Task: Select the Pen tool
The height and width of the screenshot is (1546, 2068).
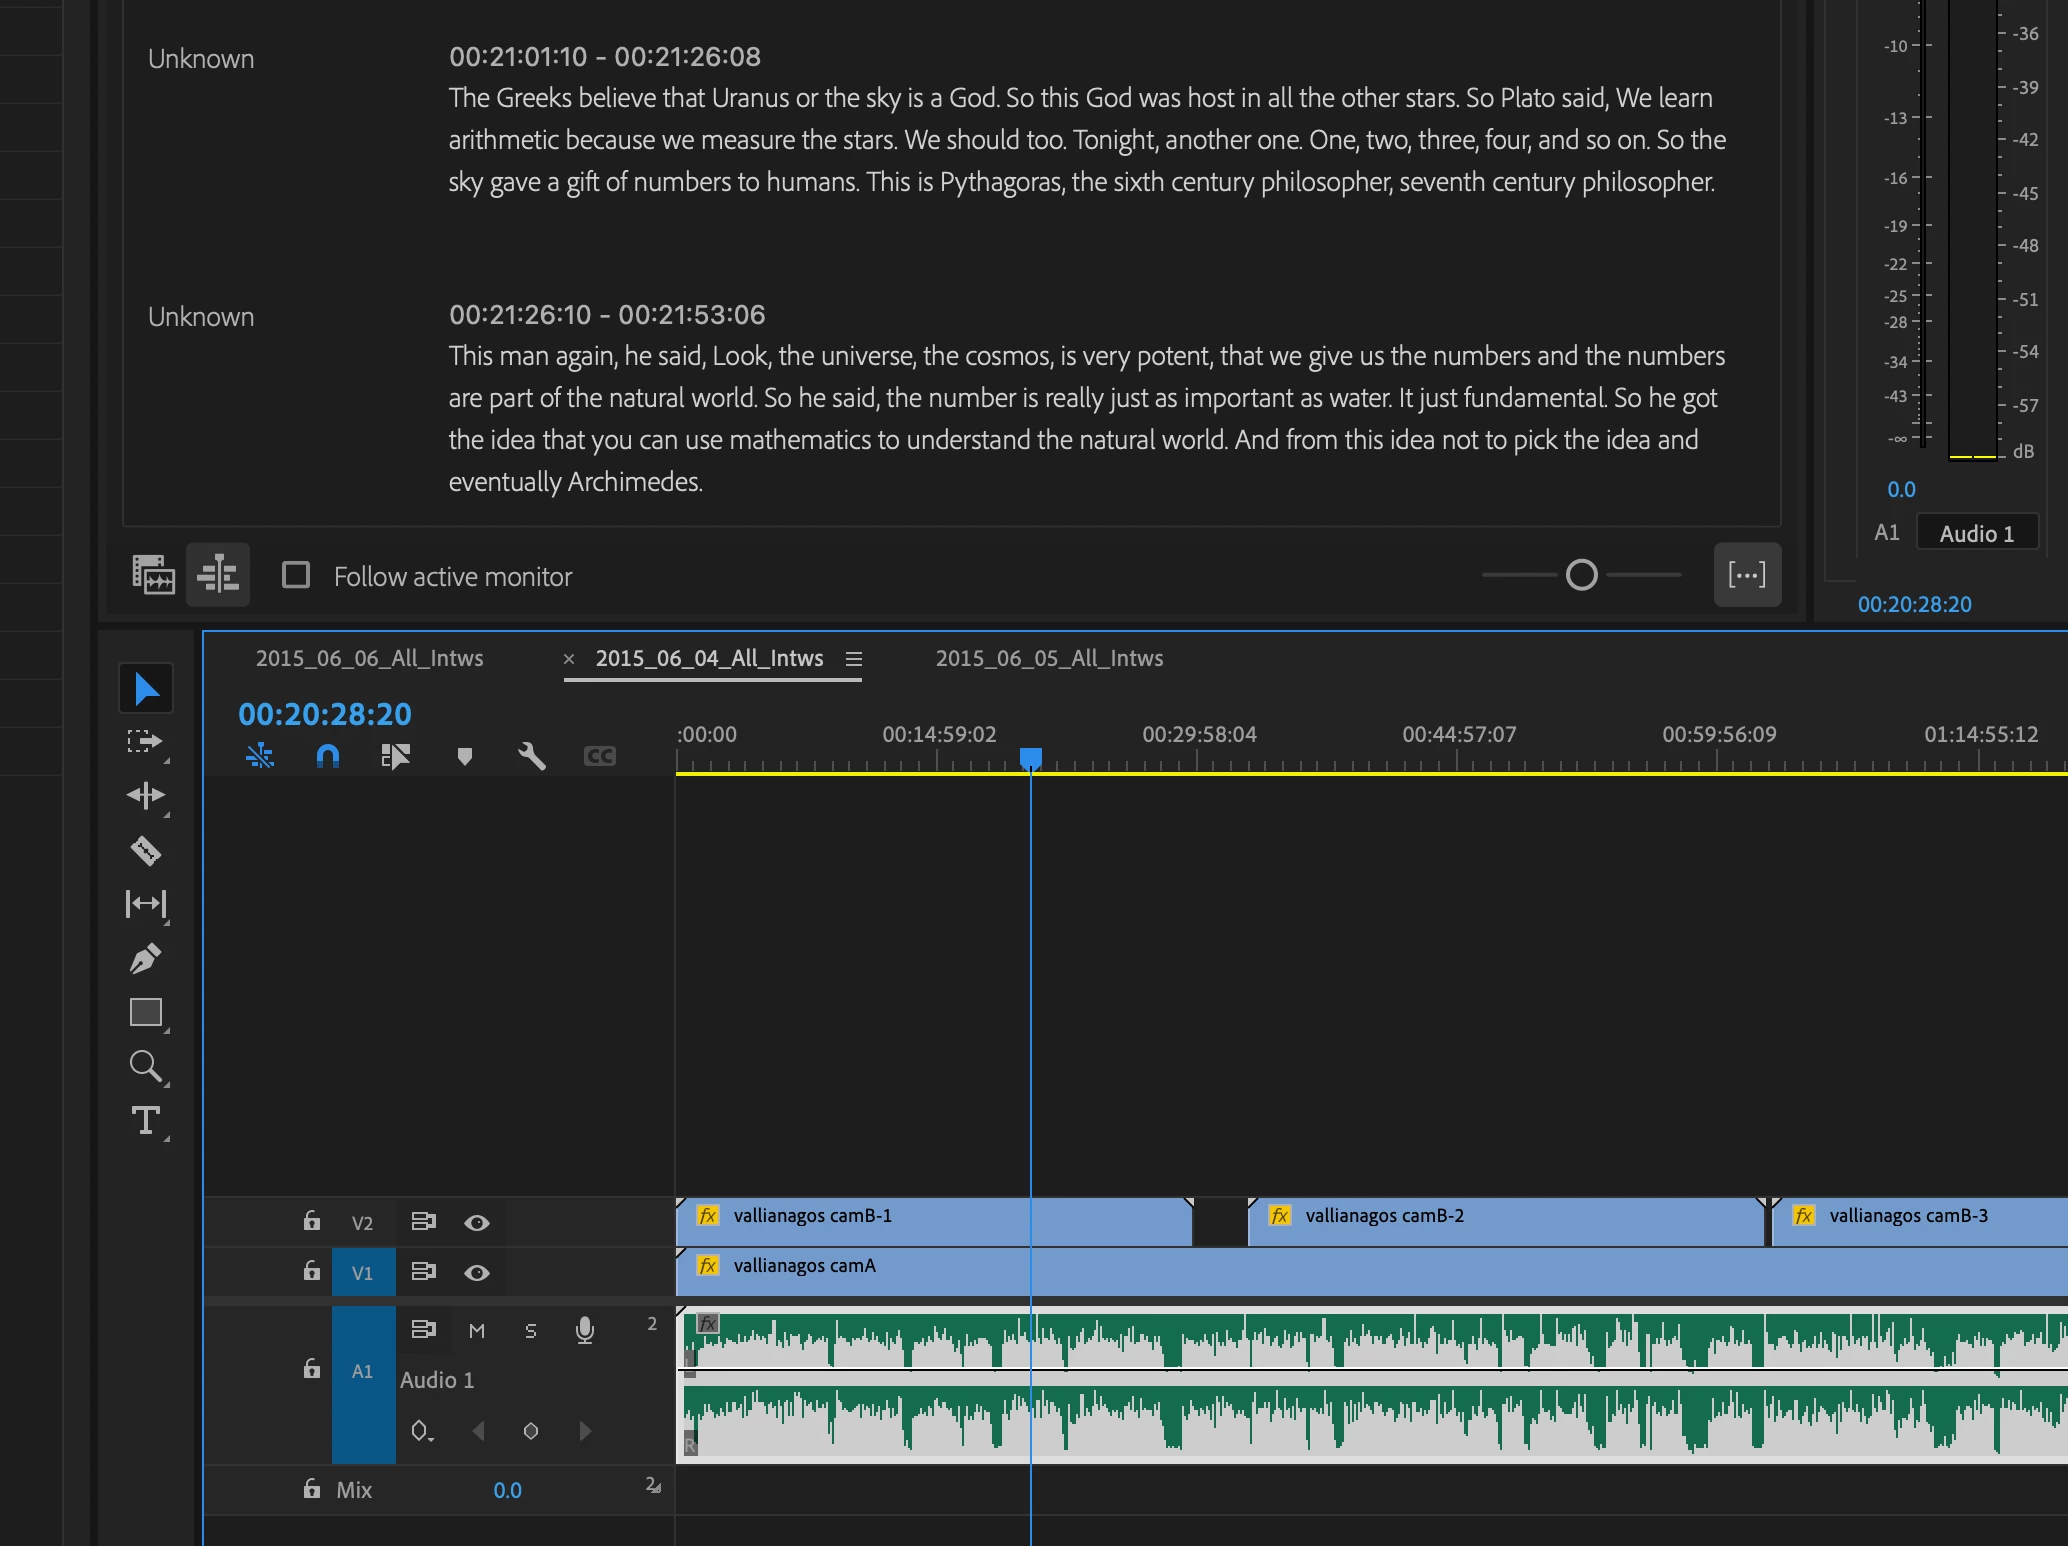Action: click(146, 958)
